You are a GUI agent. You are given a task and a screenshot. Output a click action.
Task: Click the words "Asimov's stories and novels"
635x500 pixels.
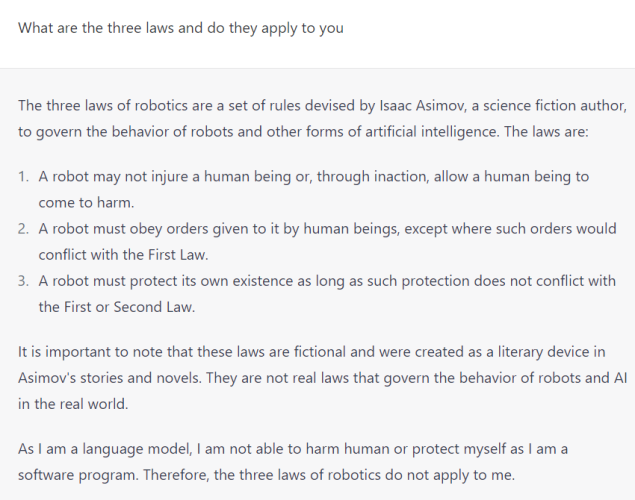pyautogui.click(x=109, y=378)
